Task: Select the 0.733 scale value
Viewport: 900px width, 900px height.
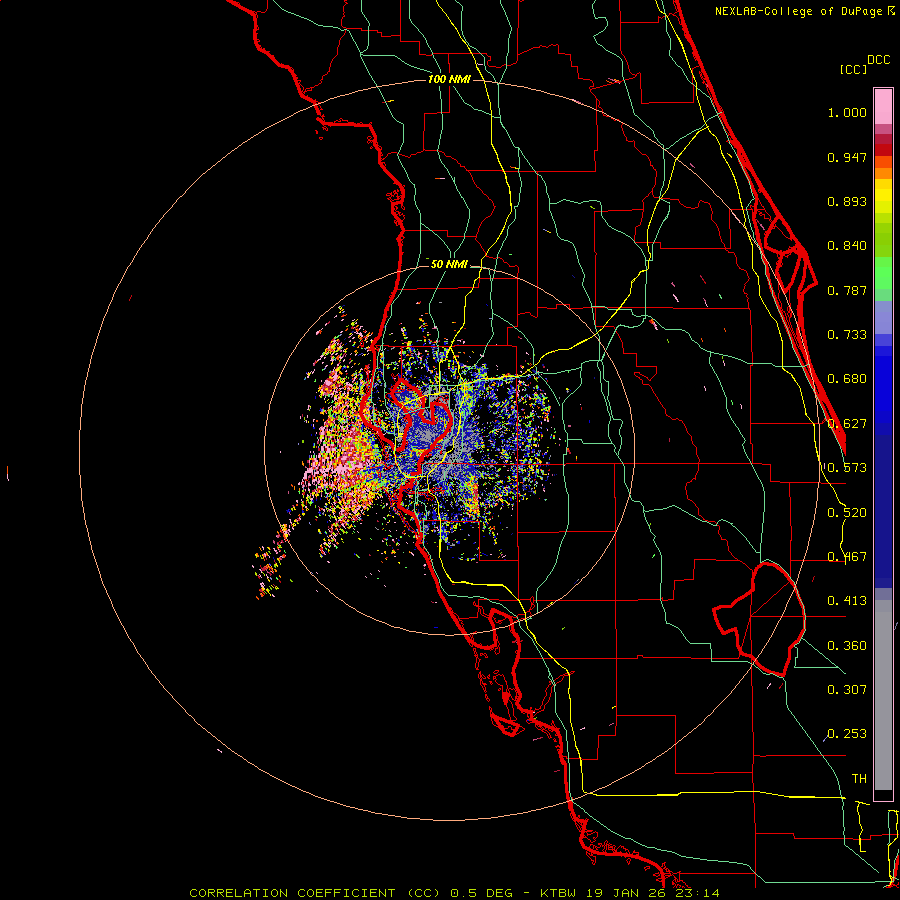Action: click(x=847, y=335)
